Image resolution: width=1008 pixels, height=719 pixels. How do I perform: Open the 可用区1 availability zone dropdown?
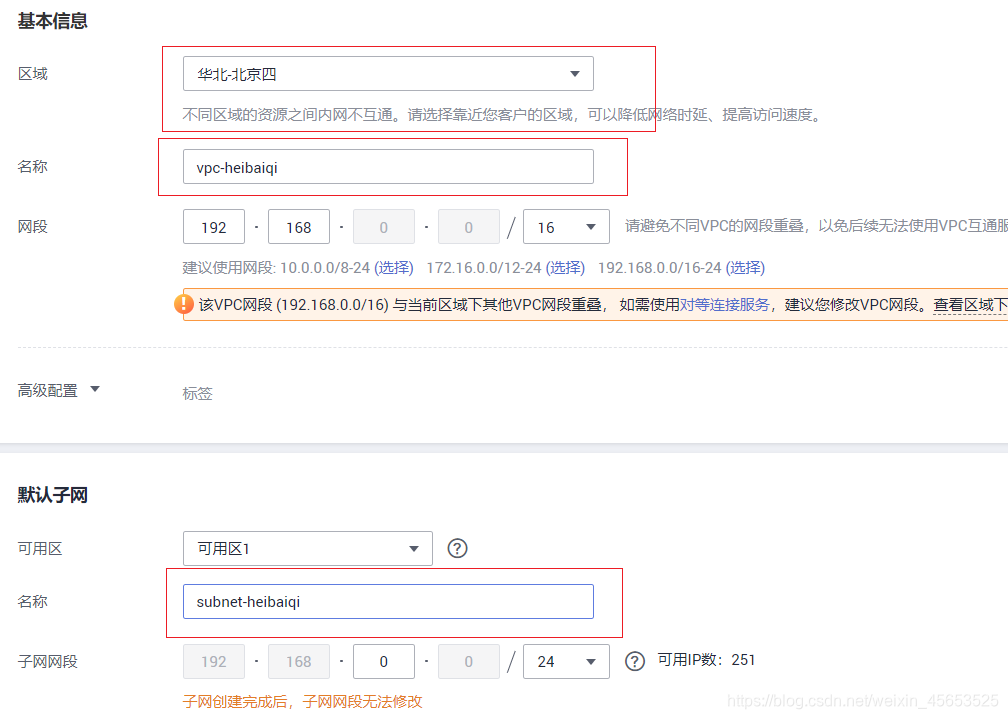(307, 548)
